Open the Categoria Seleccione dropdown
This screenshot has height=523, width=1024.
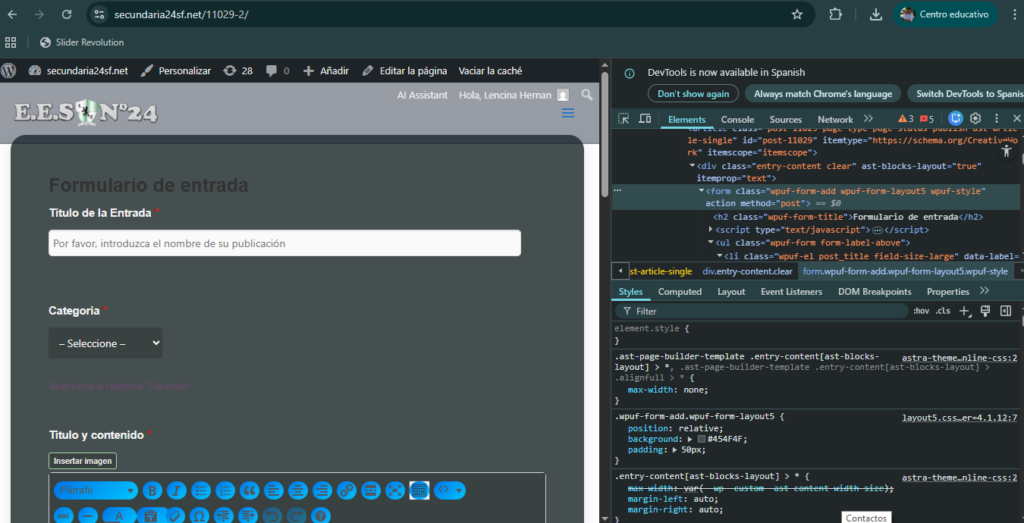pos(105,343)
